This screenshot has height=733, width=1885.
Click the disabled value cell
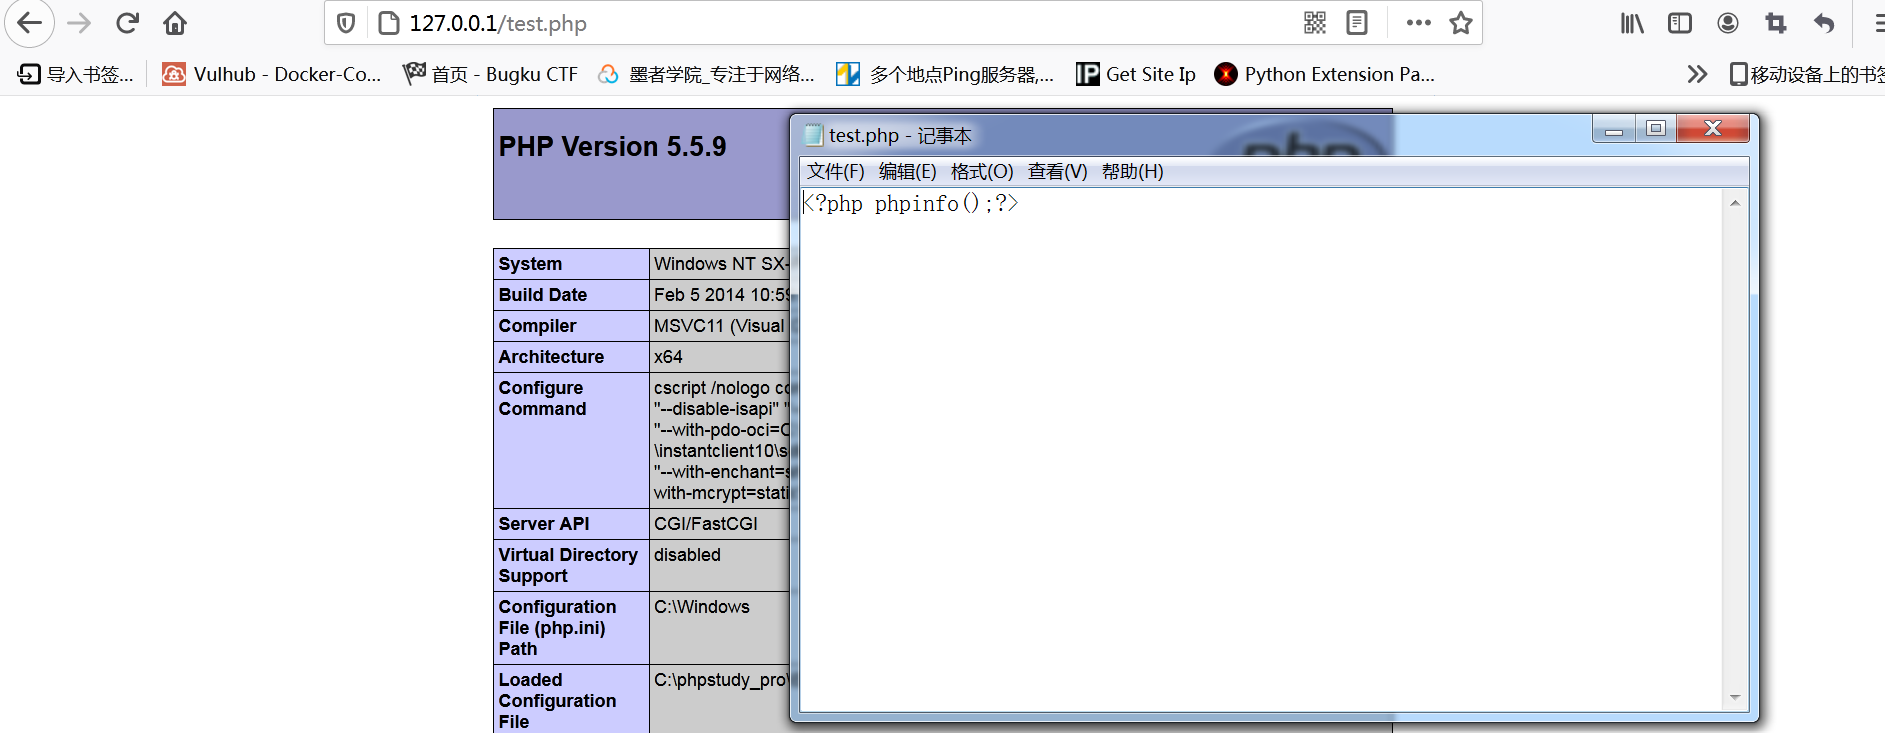[x=687, y=555]
